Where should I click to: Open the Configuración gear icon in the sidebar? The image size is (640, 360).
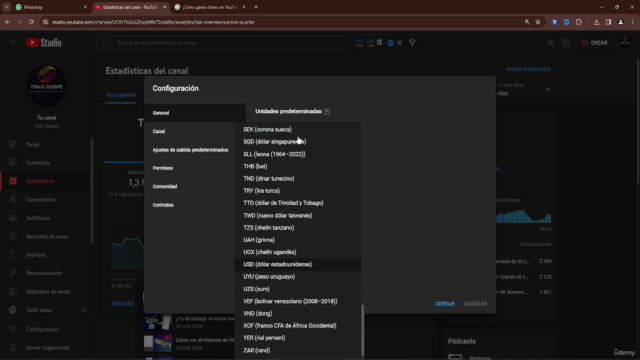(13, 329)
